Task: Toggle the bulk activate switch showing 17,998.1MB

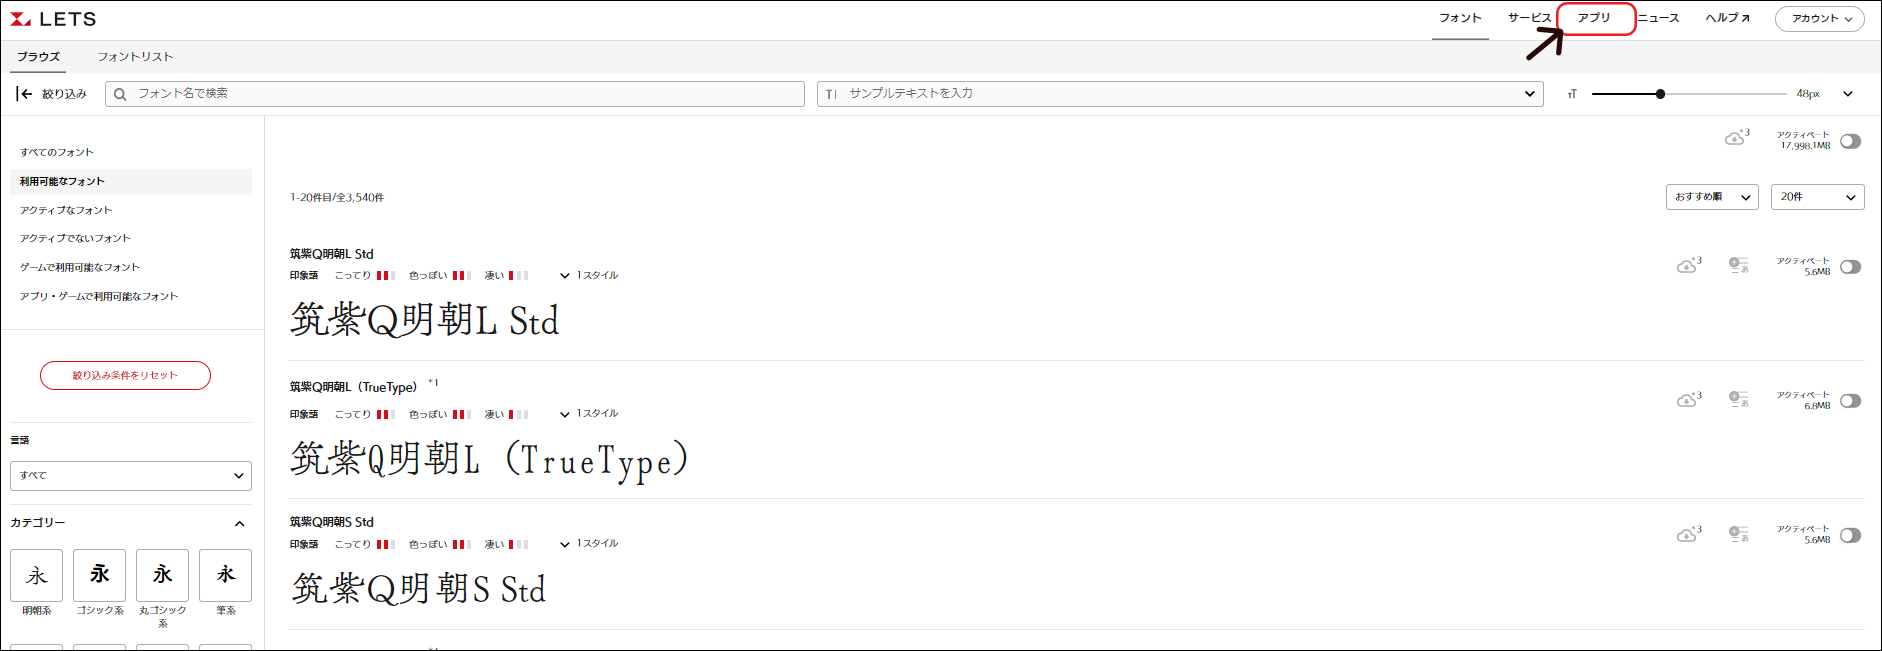Action: point(1850,141)
